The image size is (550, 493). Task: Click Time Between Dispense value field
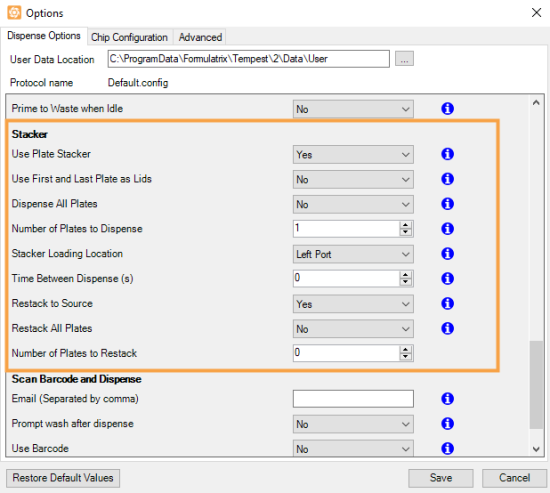point(347,279)
